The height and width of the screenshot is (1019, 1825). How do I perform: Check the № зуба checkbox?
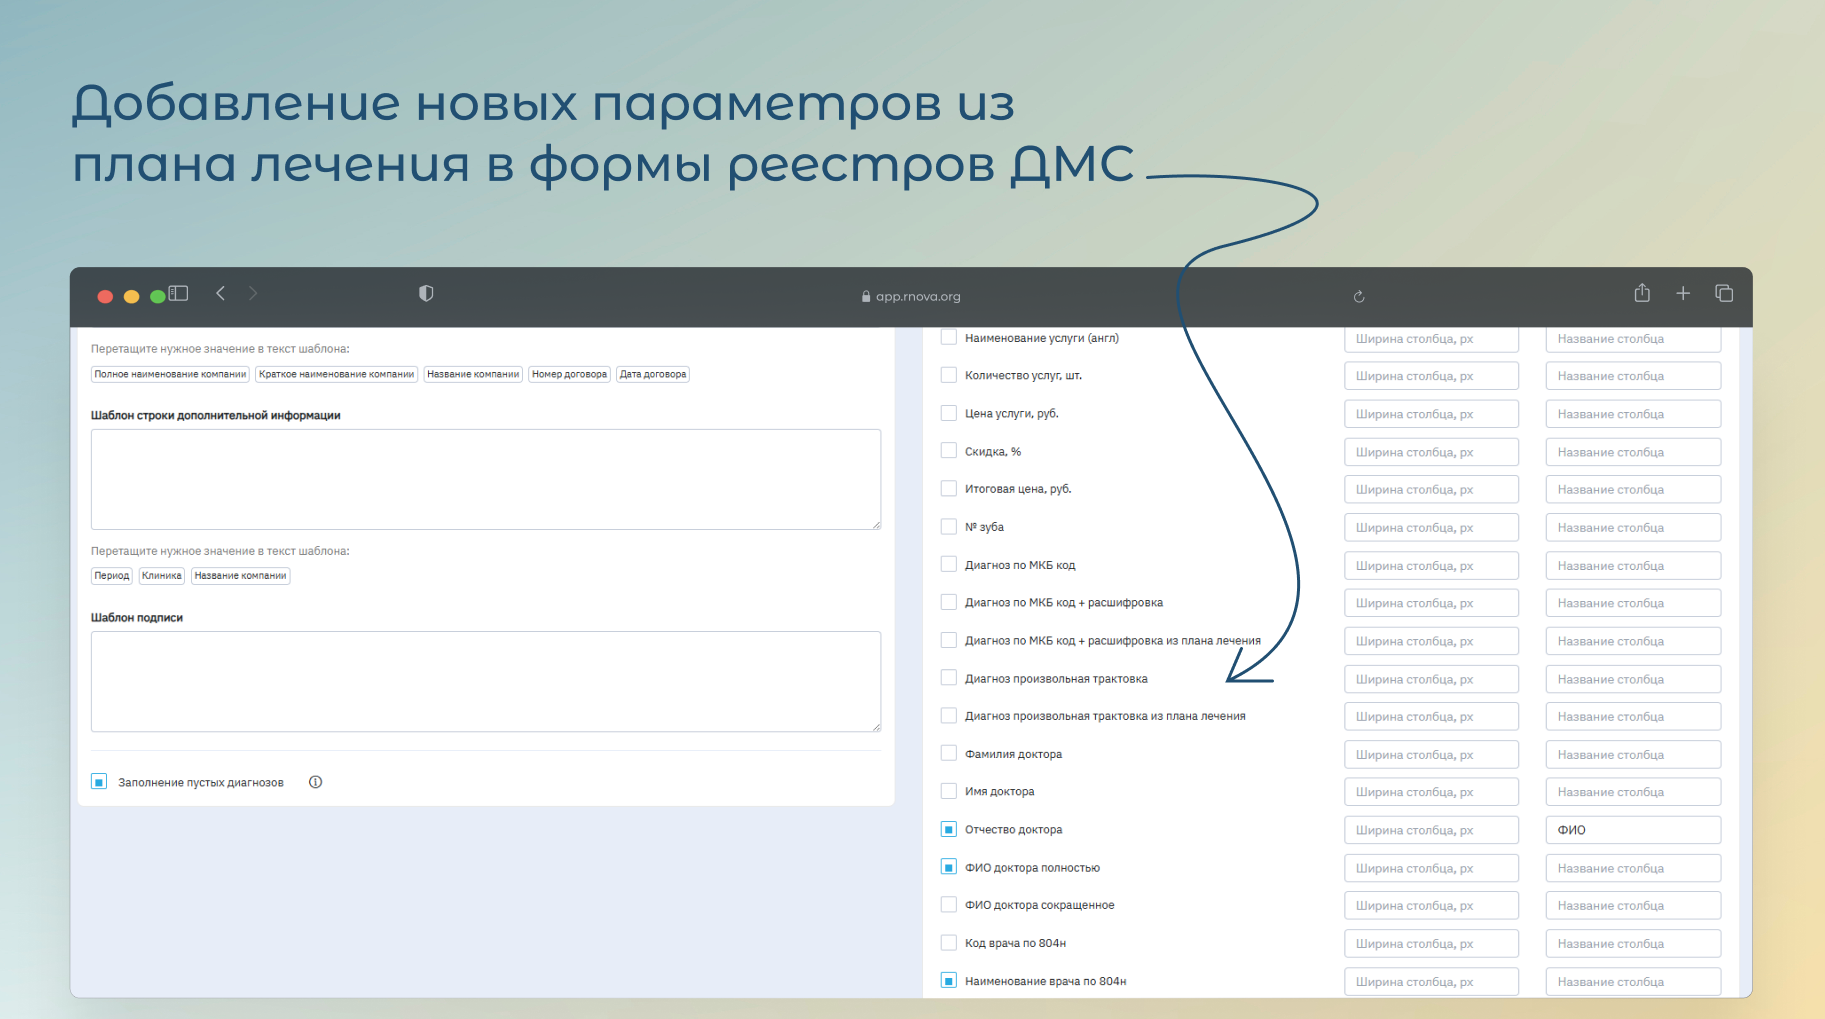pyautogui.click(x=949, y=527)
